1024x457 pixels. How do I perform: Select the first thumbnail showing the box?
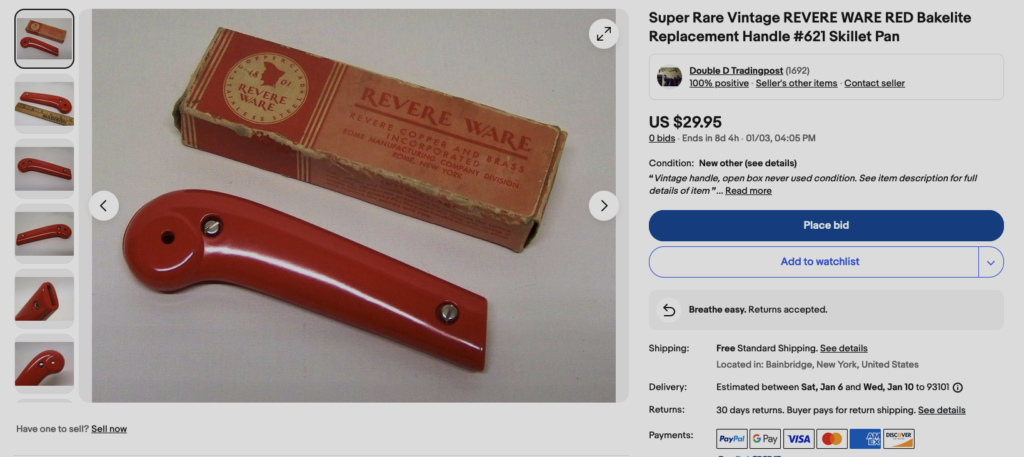coord(44,39)
